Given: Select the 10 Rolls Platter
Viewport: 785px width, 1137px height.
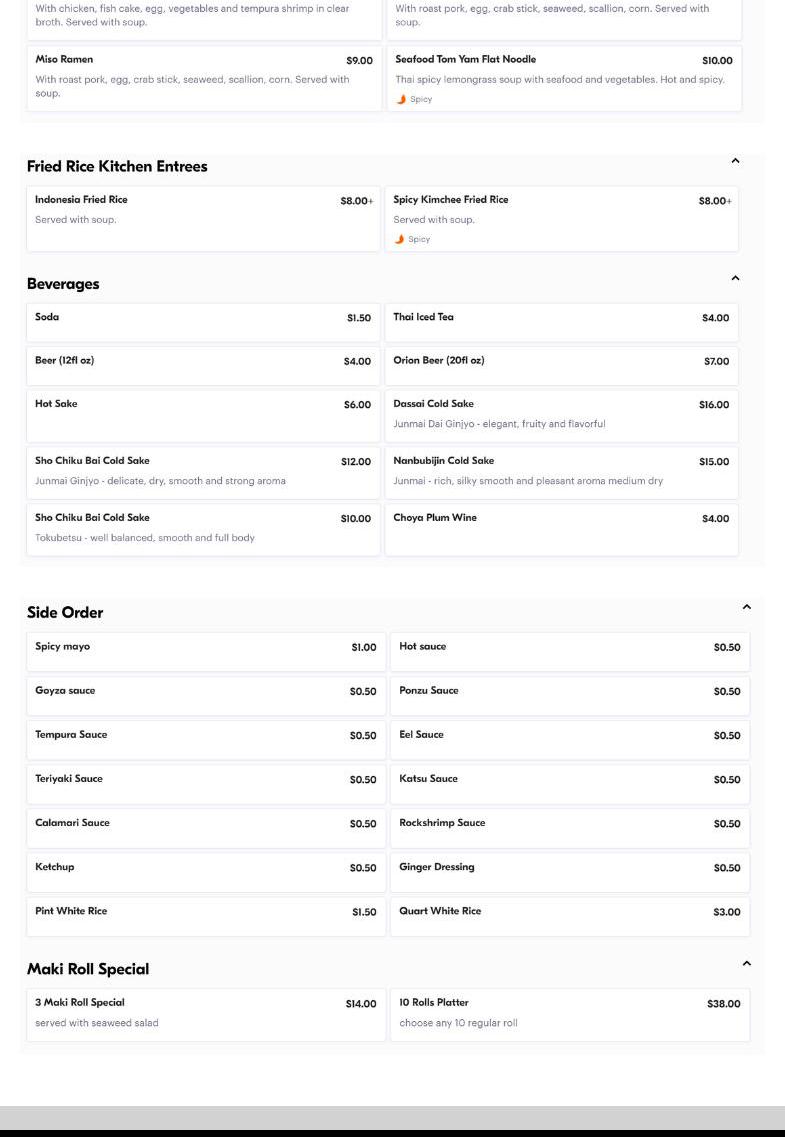Looking at the screenshot, I should [569, 1014].
